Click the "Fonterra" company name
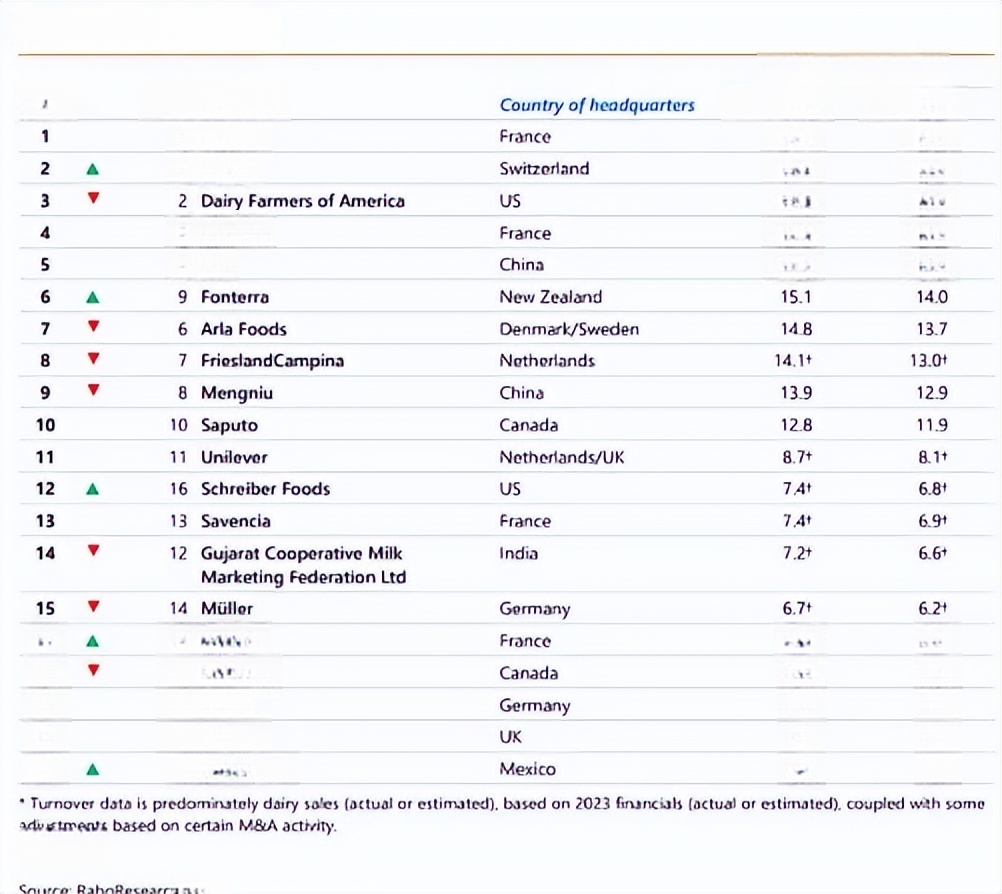 pyautogui.click(x=235, y=297)
